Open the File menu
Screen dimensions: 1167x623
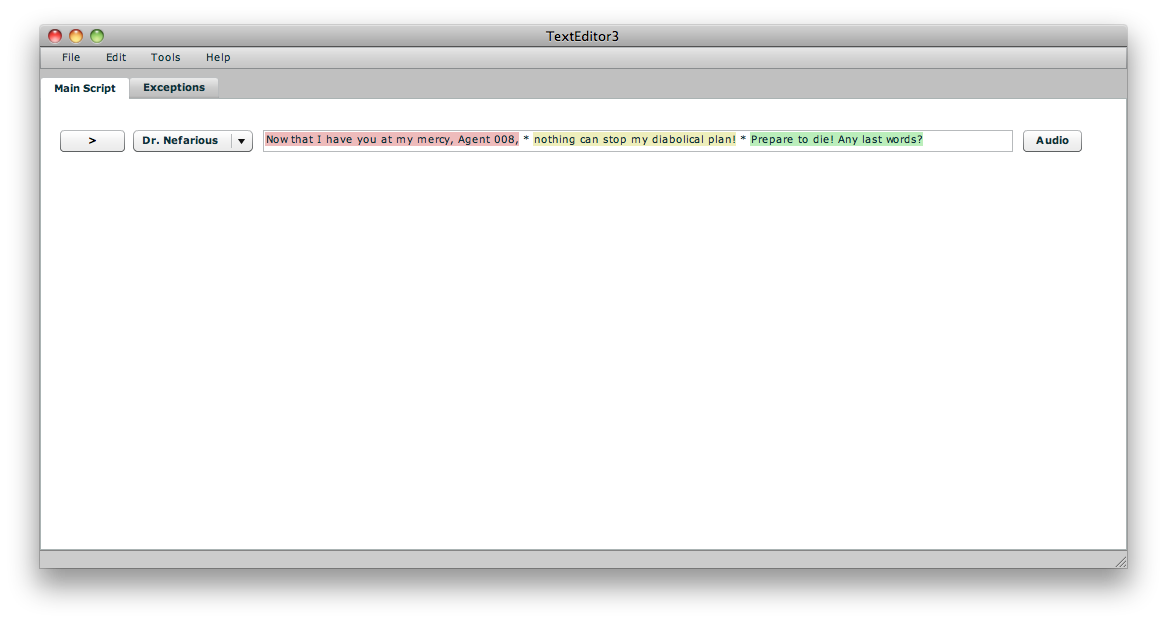pyautogui.click(x=71, y=57)
